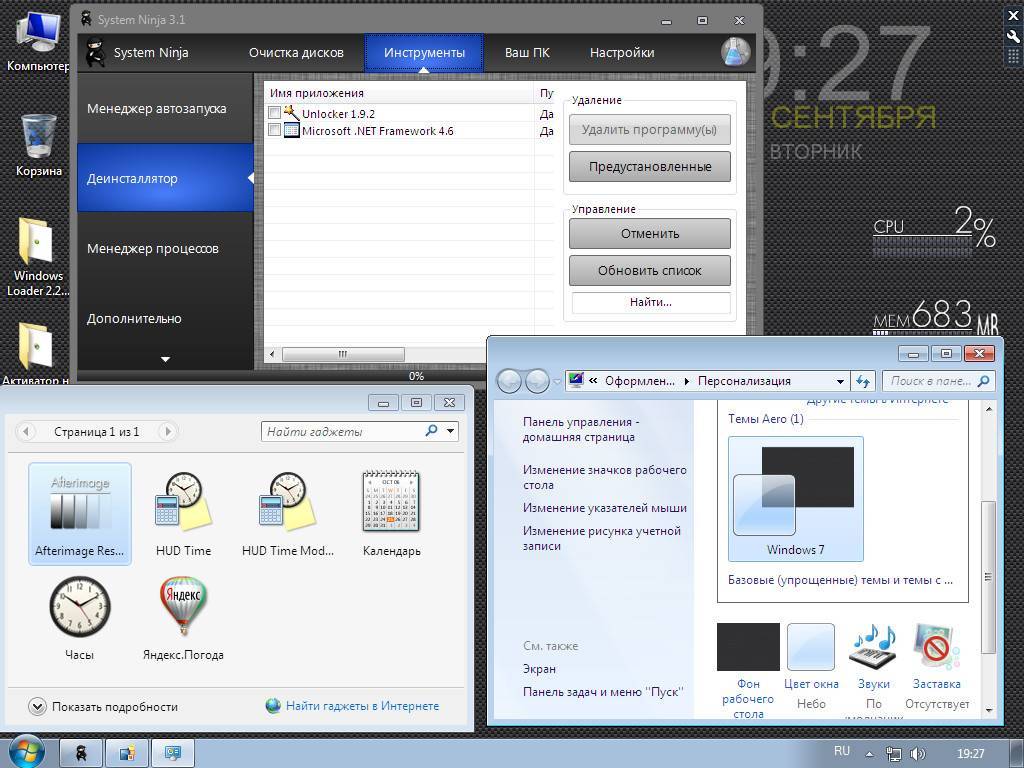Click the wrench icon on sidebar gadget

point(1014,37)
